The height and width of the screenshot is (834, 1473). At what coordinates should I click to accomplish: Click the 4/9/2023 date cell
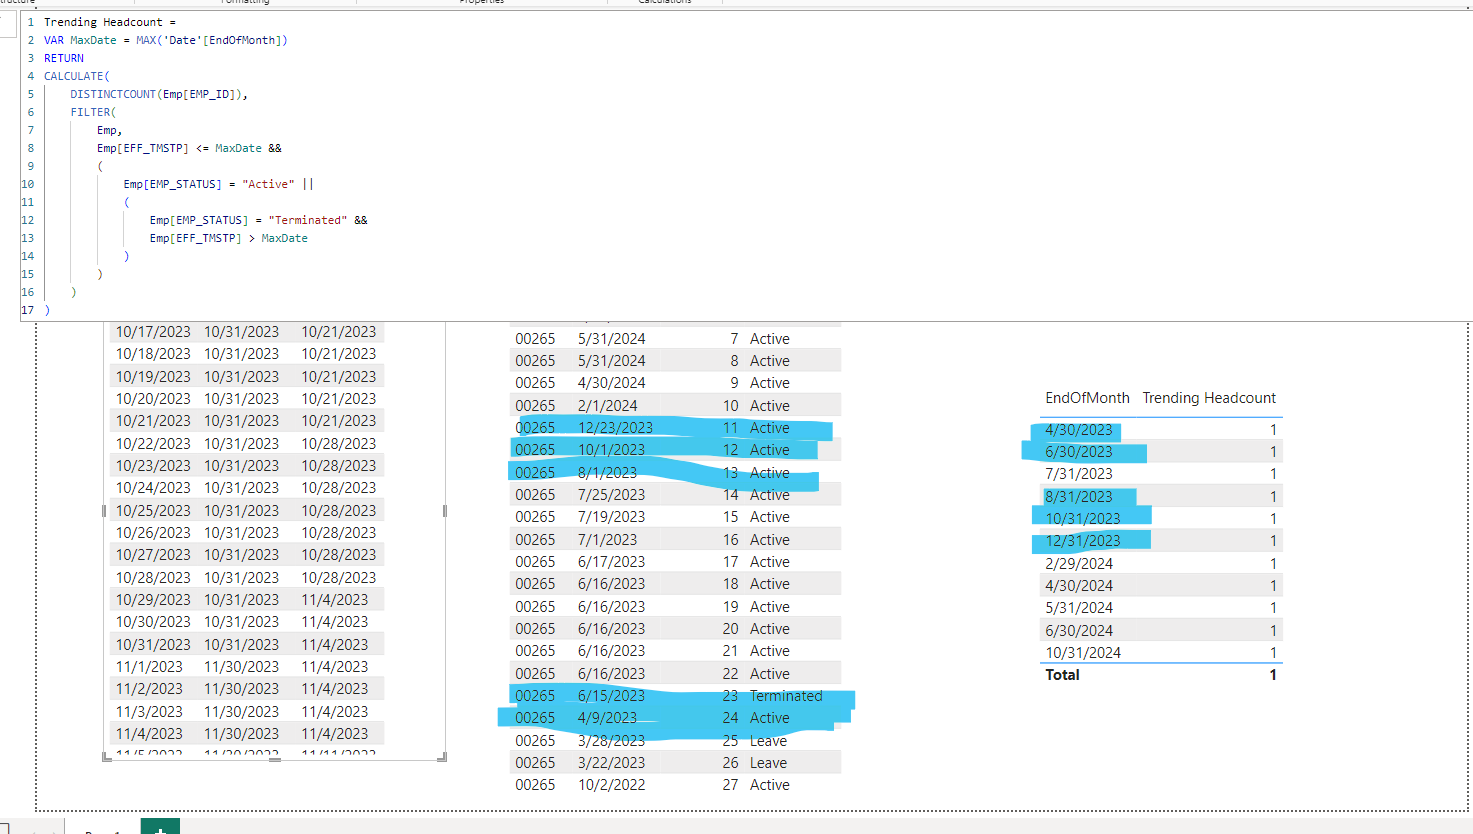(x=607, y=718)
